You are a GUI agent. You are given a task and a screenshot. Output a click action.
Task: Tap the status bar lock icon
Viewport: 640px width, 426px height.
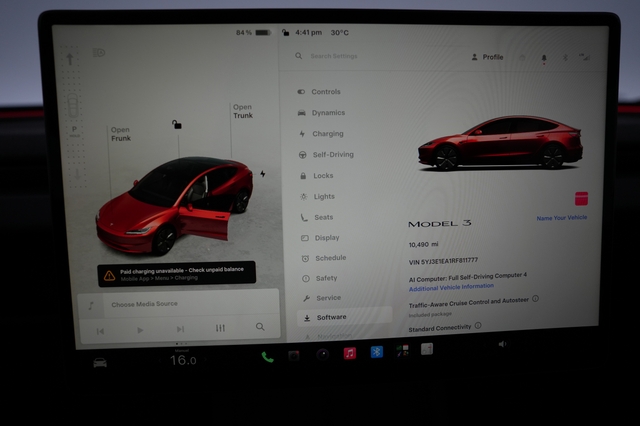point(285,32)
